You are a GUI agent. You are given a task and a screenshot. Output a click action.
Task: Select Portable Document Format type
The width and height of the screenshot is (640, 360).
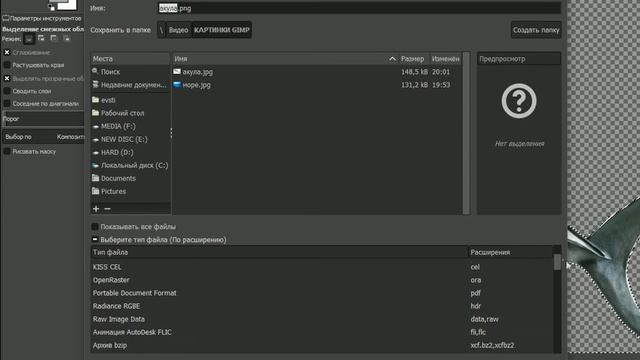coord(322,293)
